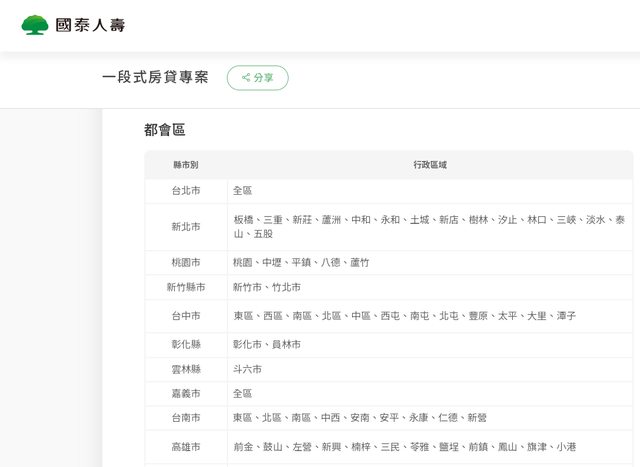Click the 彰化市、員林市 district cell
640x467 pixels.
tap(266, 344)
